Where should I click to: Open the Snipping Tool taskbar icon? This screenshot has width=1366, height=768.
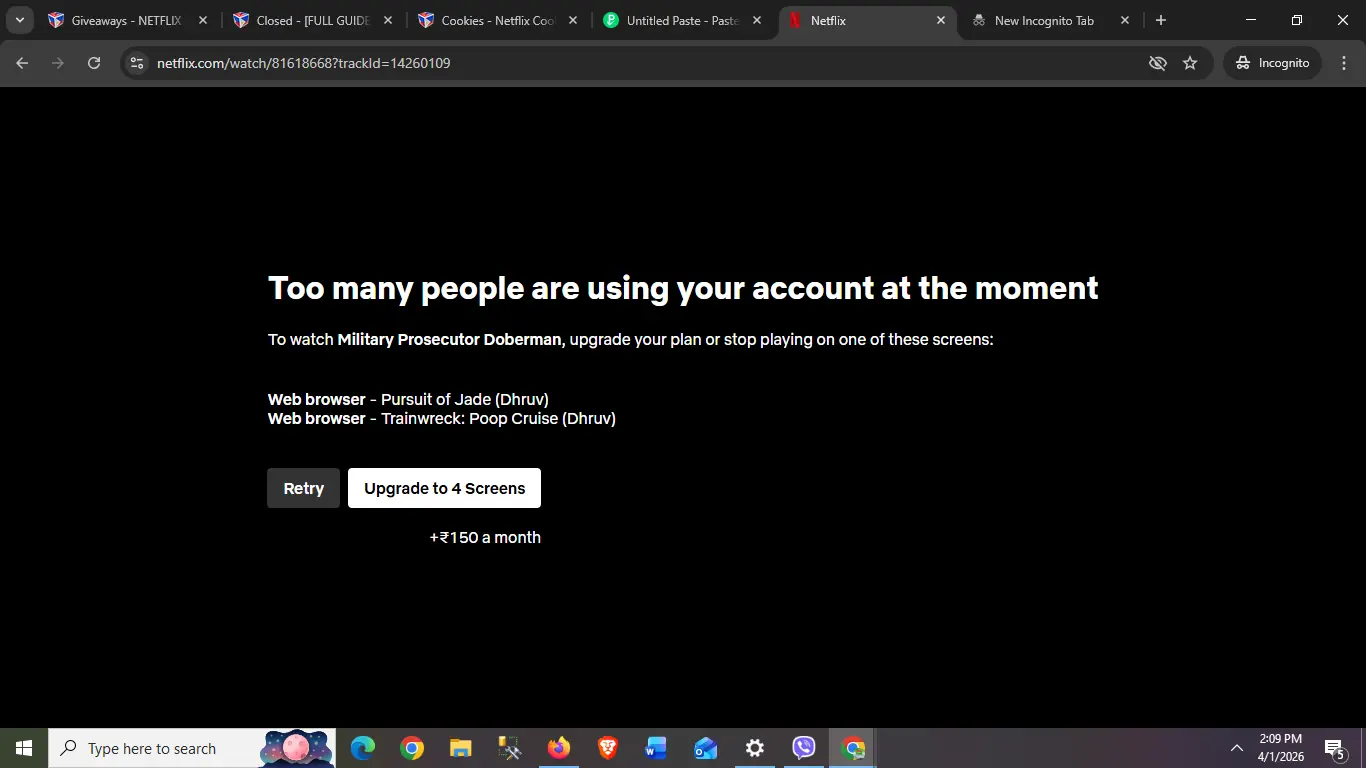(509, 748)
